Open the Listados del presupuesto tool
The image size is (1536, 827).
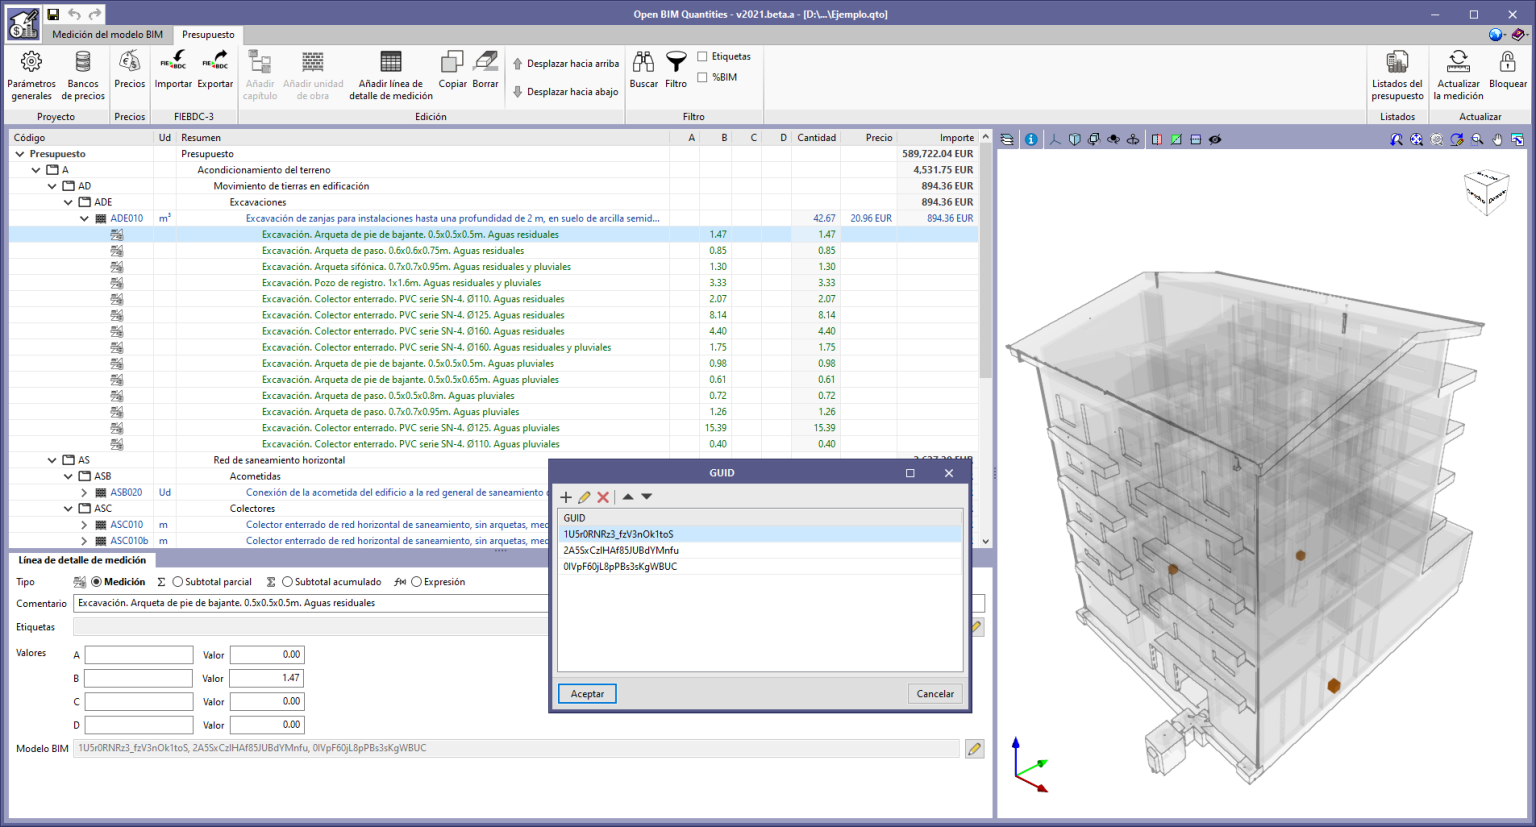1397,72
